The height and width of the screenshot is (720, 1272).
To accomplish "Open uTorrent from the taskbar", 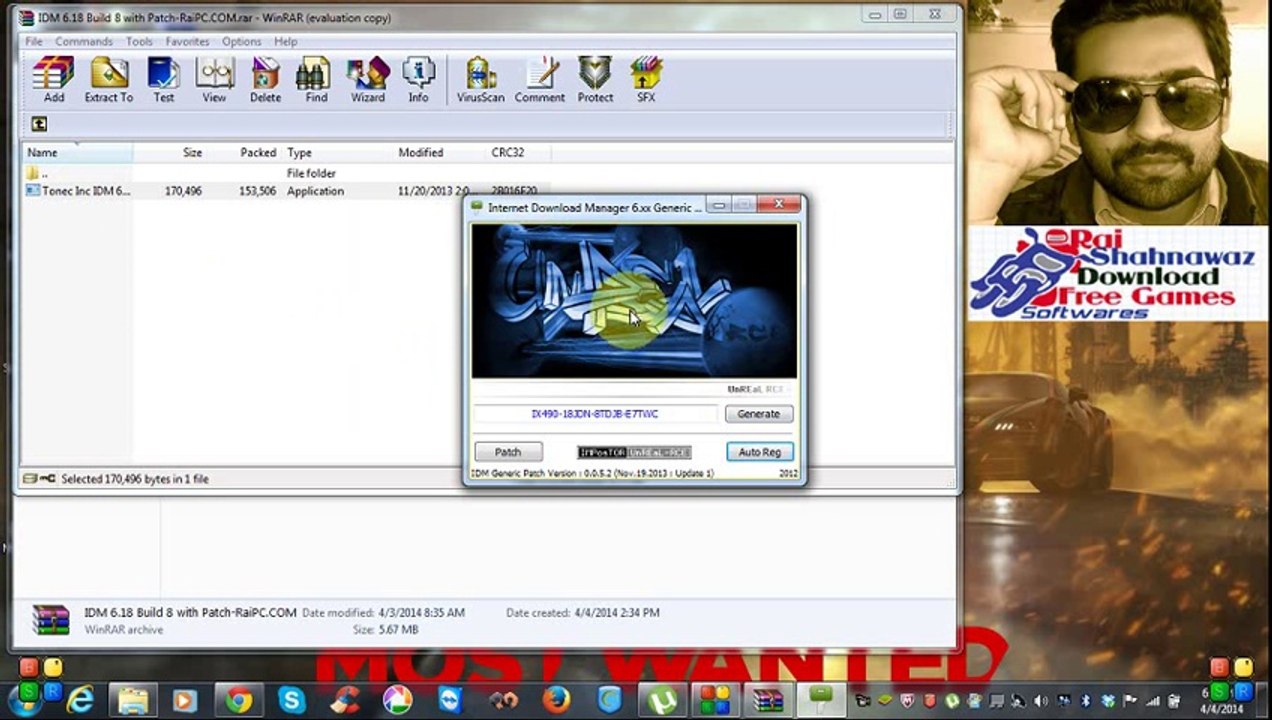I will 662,700.
